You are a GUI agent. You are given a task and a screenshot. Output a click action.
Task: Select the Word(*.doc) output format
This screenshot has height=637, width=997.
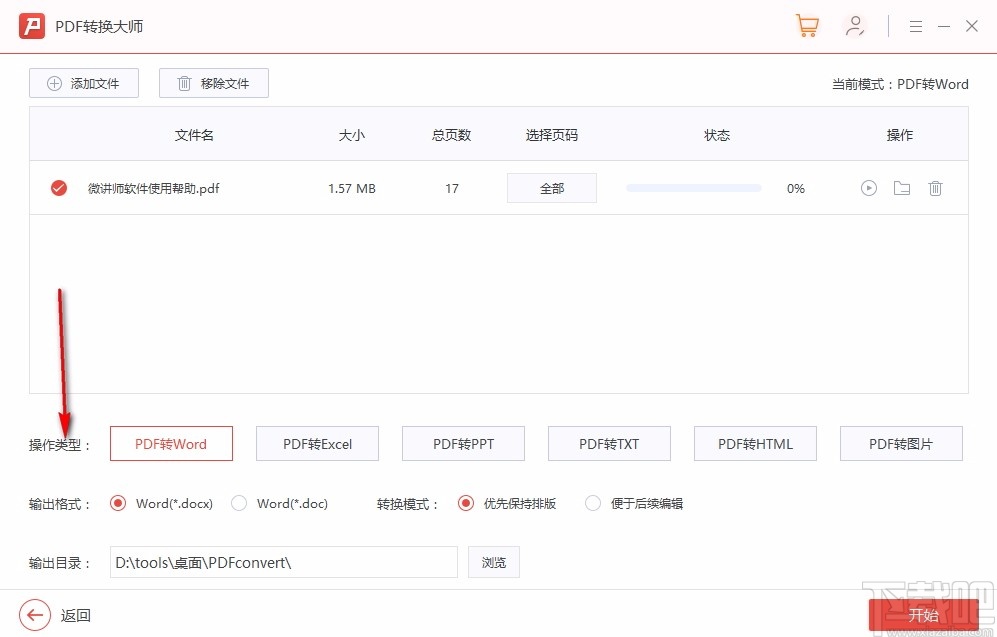pyautogui.click(x=239, y=503)
